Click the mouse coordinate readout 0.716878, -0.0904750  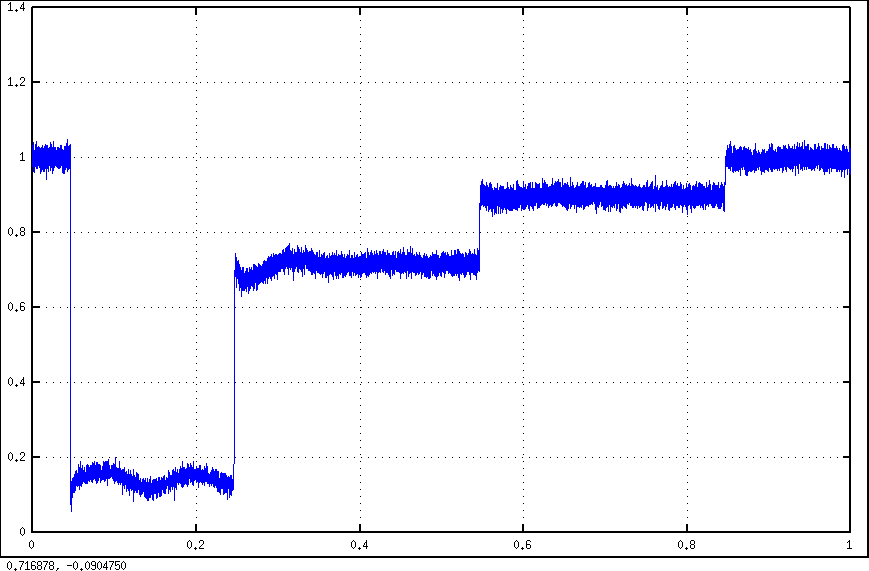pyautogui.click(x=67, y=565)
